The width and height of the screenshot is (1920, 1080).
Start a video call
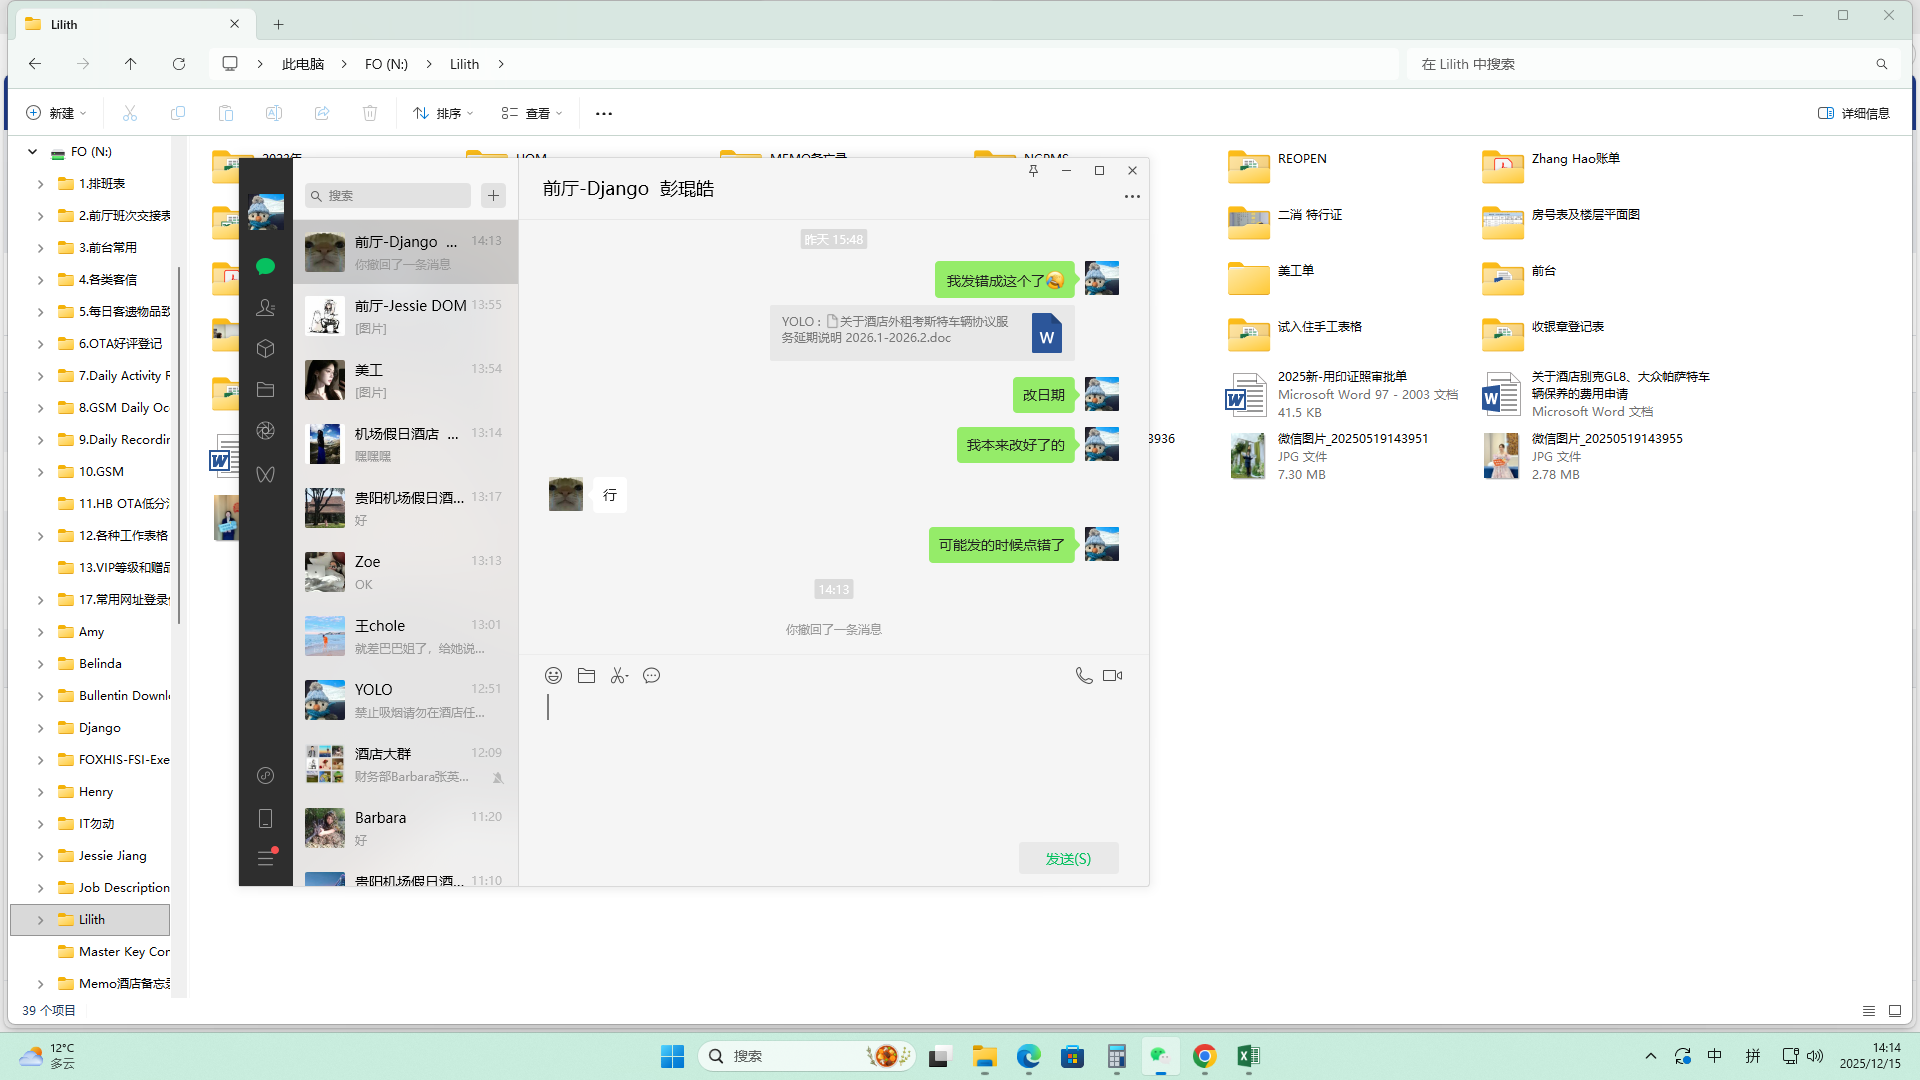pos(1112,676)
